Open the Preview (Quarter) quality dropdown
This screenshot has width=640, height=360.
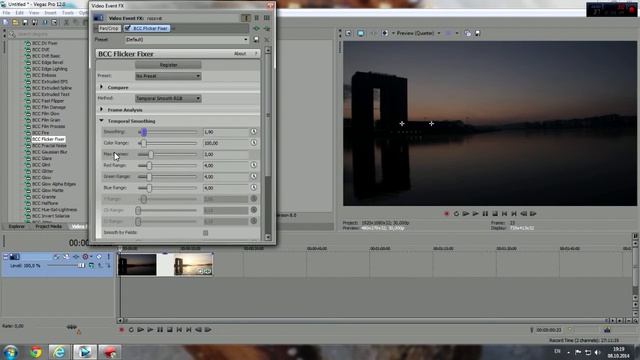click(x=418, y=33)
